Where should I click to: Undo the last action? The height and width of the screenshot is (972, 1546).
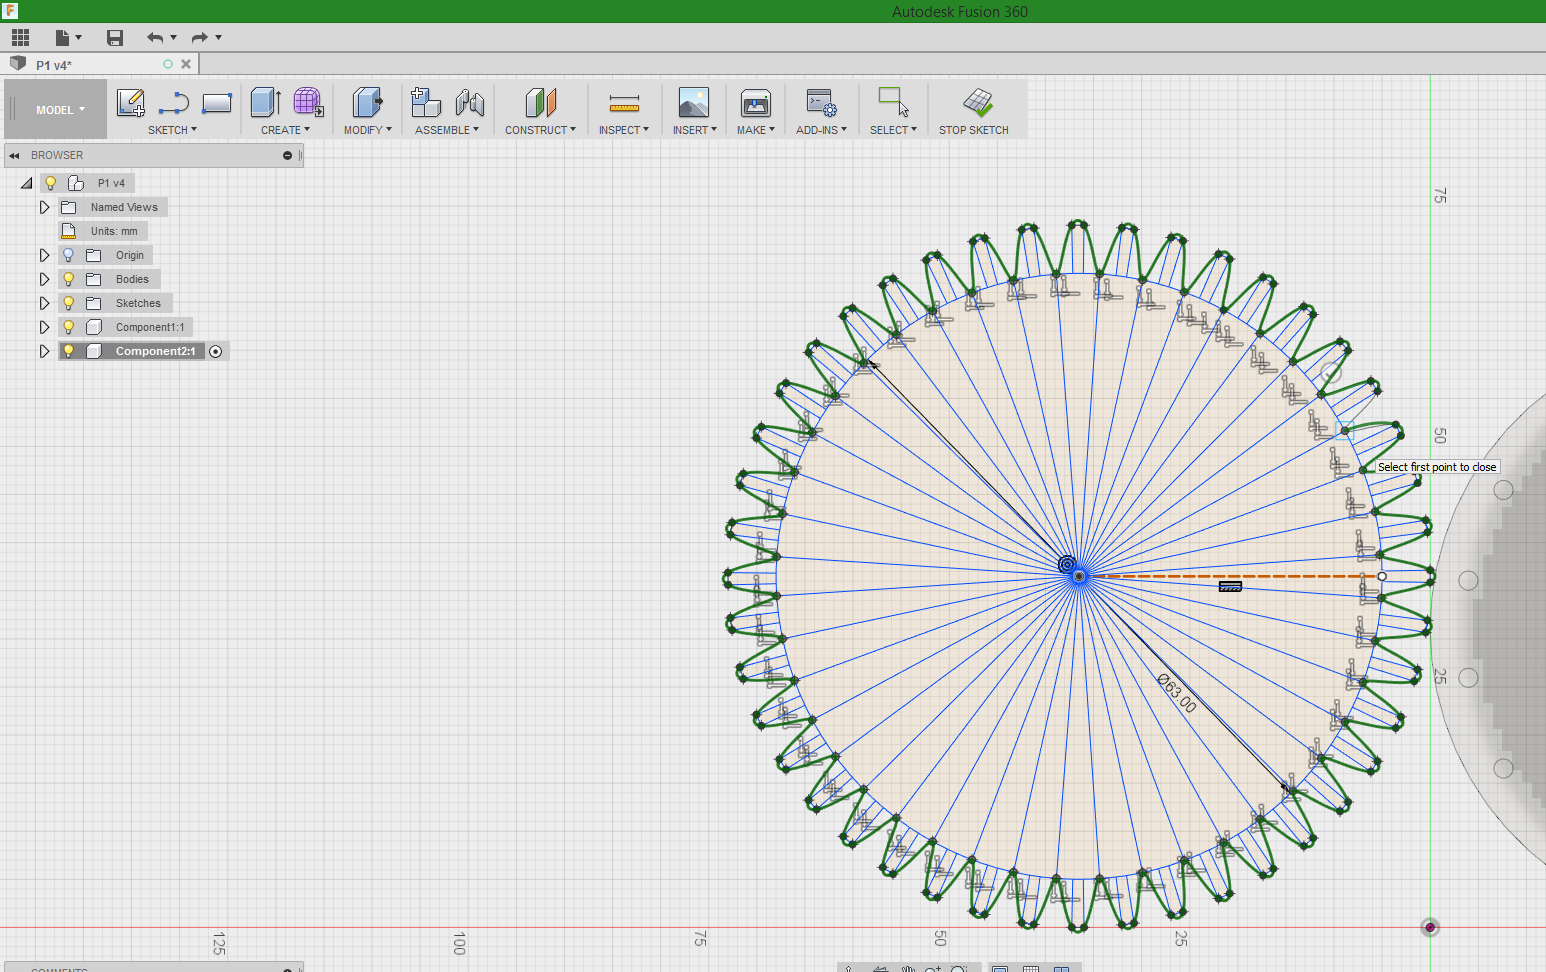[x=155, y=38]
